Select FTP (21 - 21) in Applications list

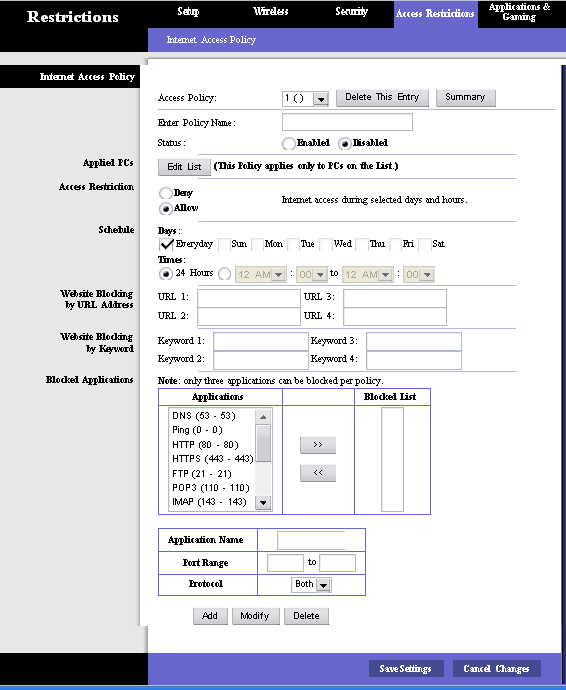(x=202, y=474)
